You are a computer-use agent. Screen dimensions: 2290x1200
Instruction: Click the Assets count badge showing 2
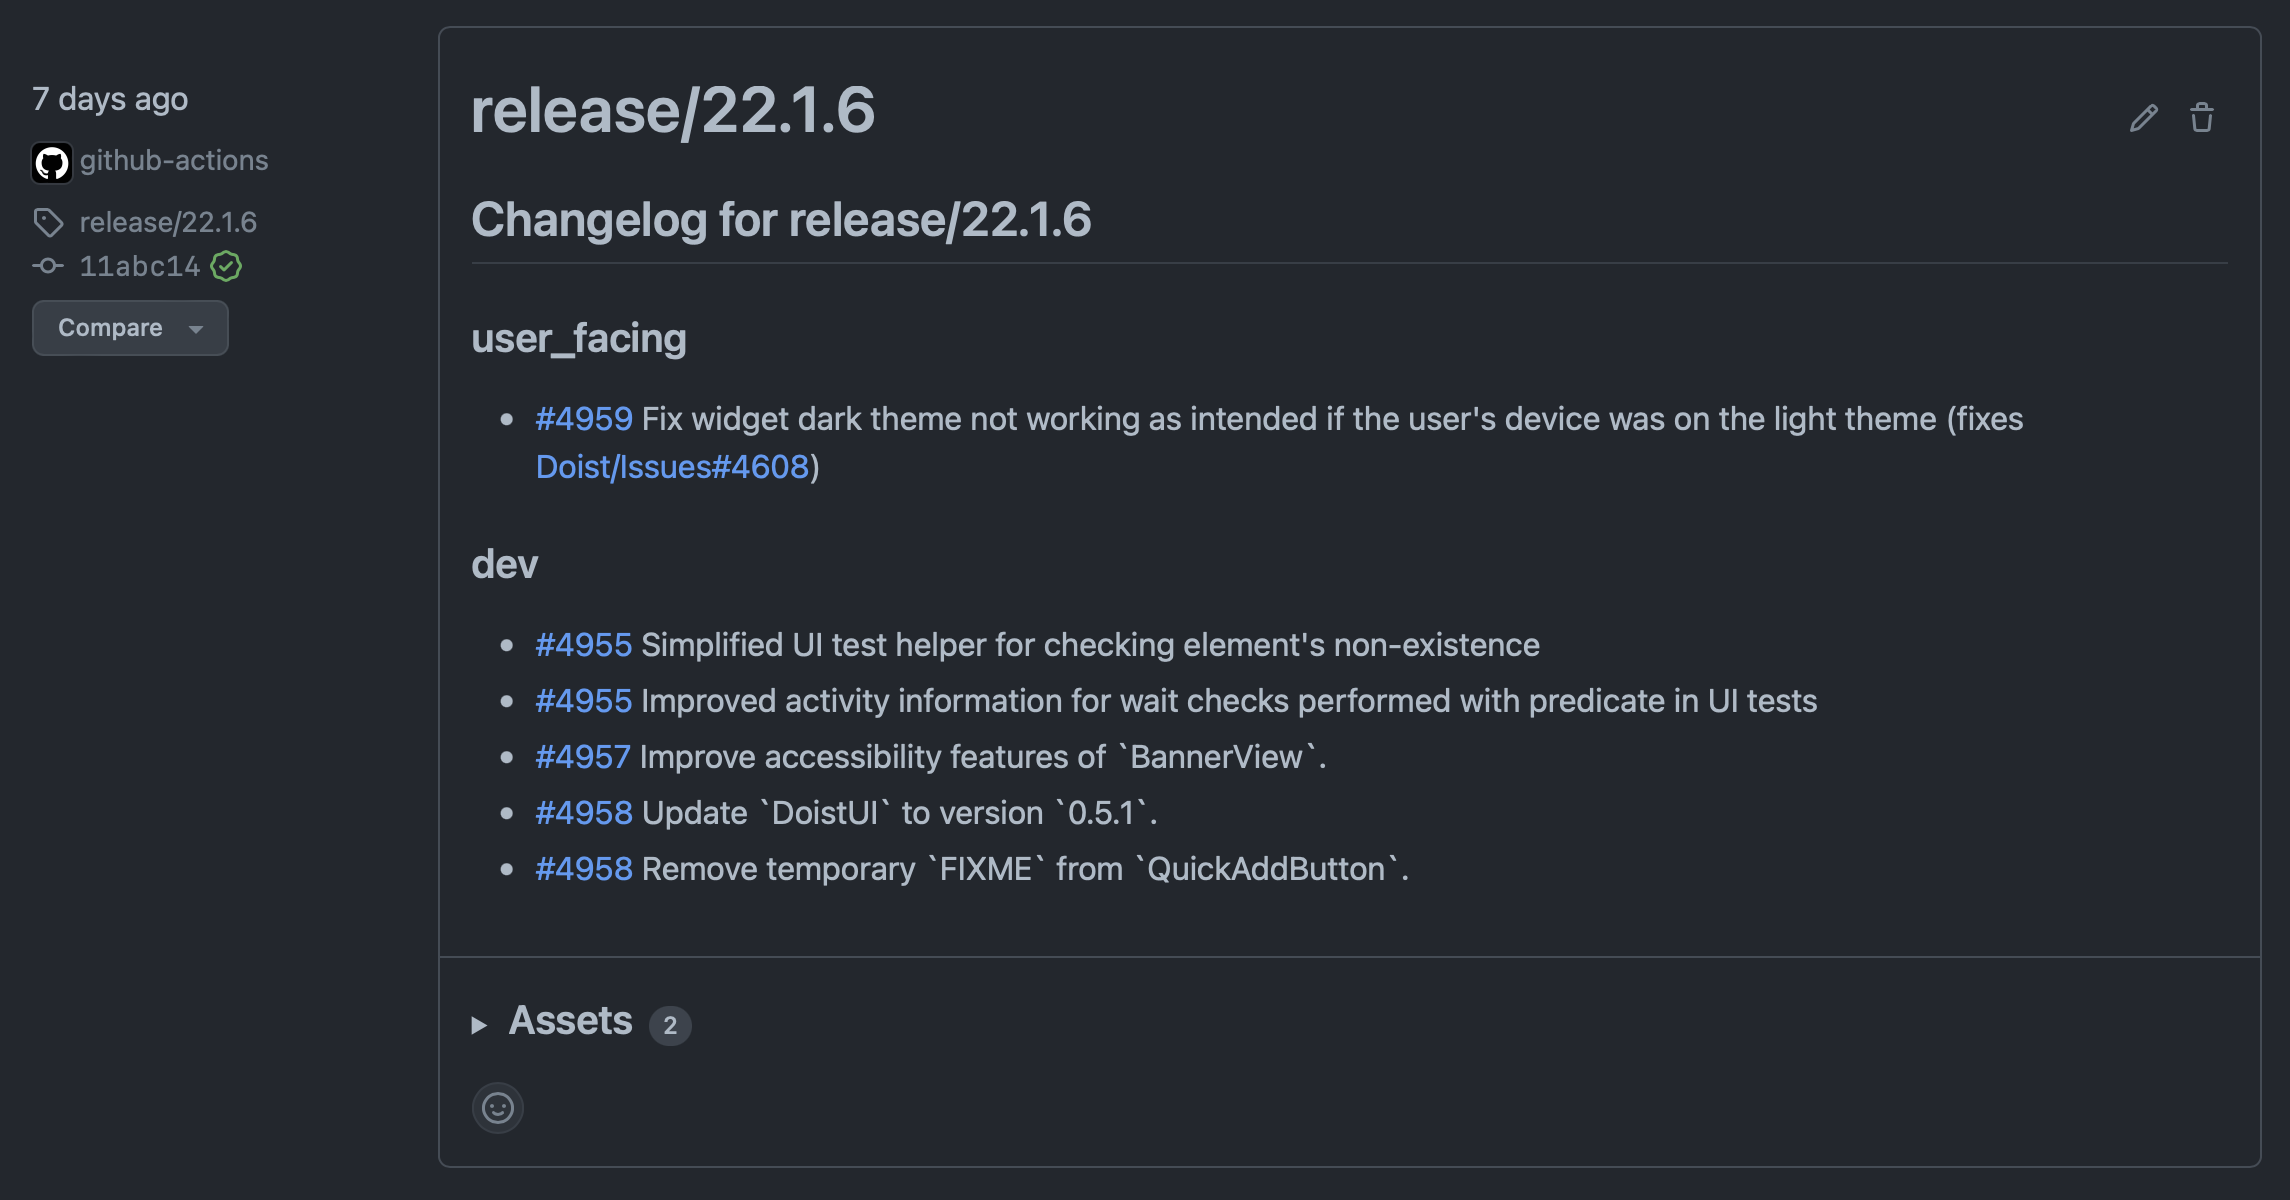670,1025
